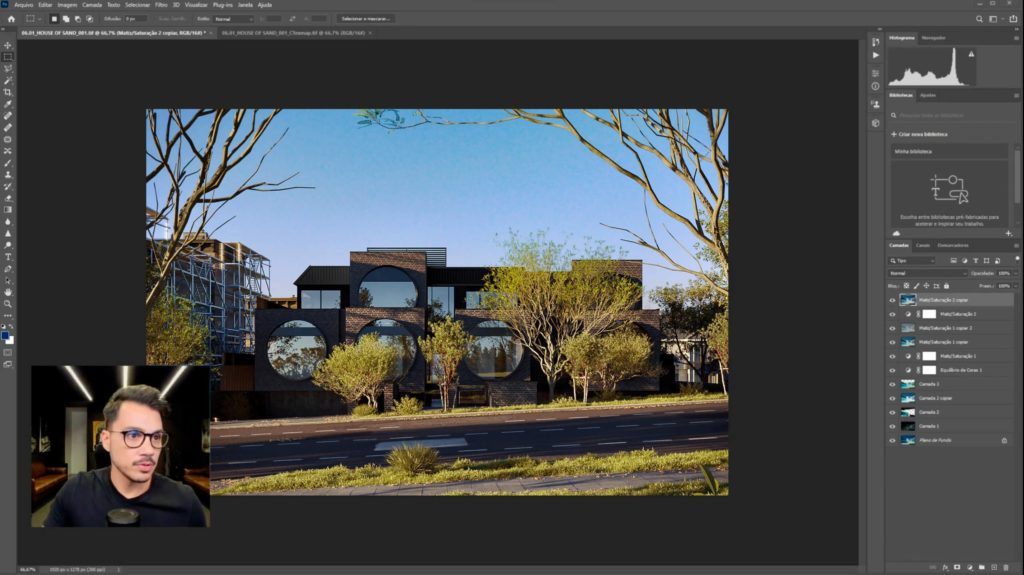Add a layer mask using bottom icon
The height and width of the screenshot is (575, 1024).
957,567
